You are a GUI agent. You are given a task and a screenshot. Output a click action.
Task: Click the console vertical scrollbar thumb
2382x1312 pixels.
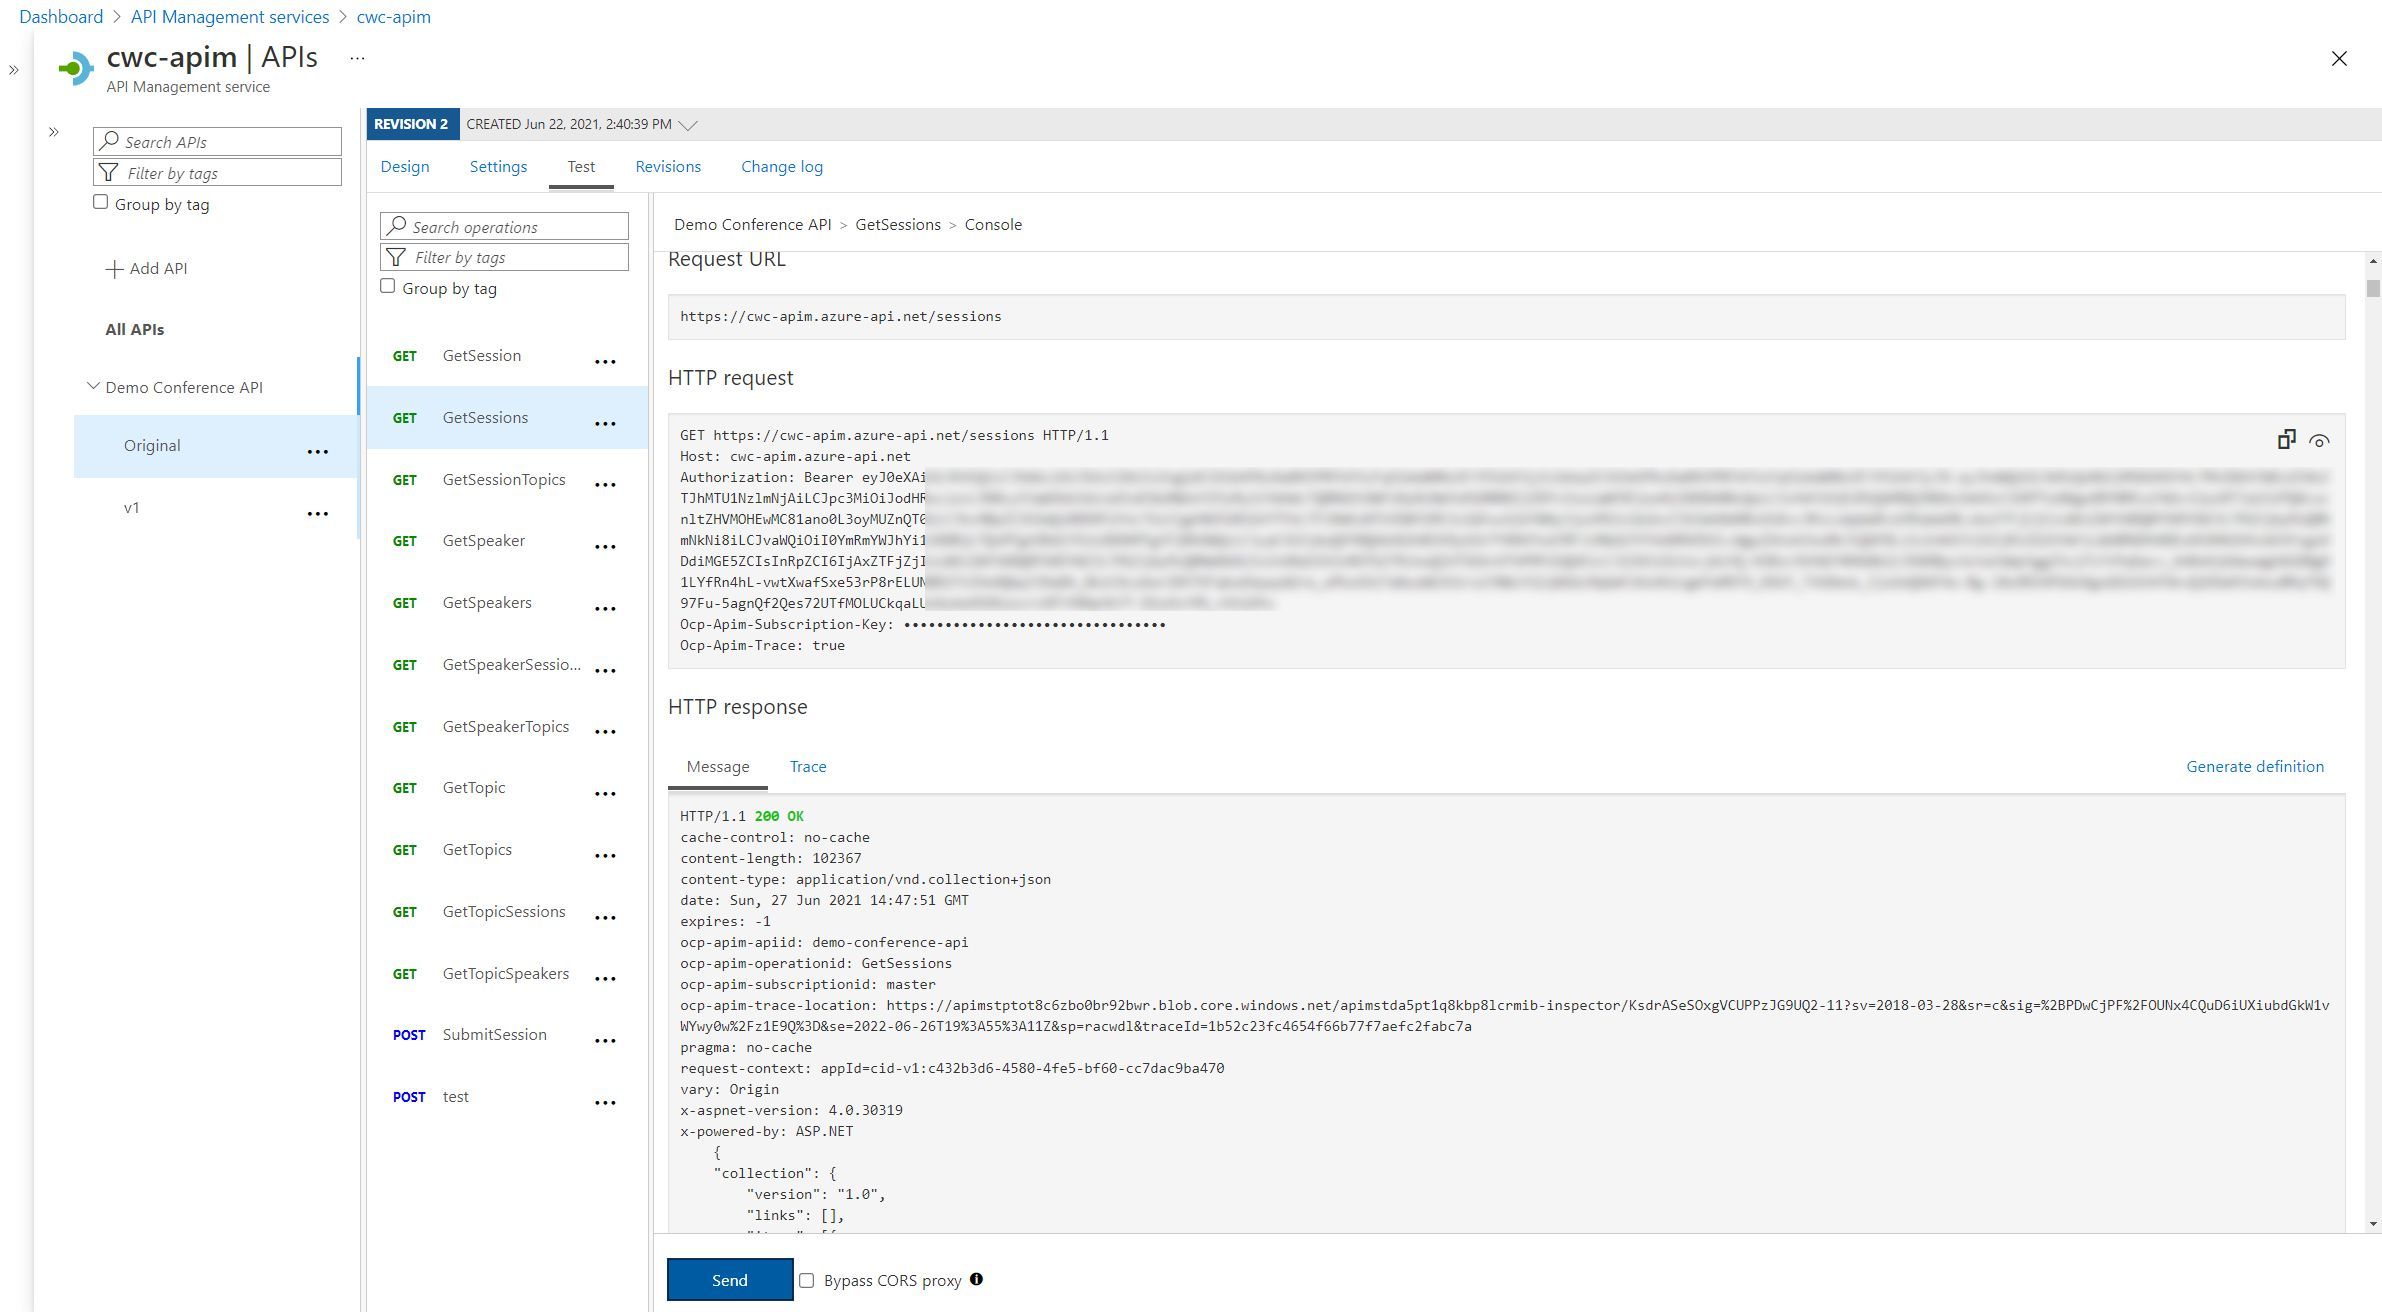(x=2373, y=288)
